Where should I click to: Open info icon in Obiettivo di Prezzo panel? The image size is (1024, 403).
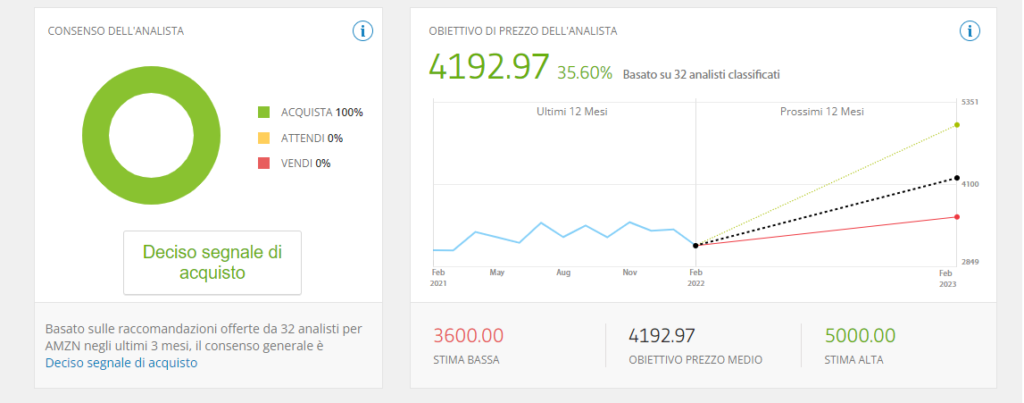(x=970, y=31)
